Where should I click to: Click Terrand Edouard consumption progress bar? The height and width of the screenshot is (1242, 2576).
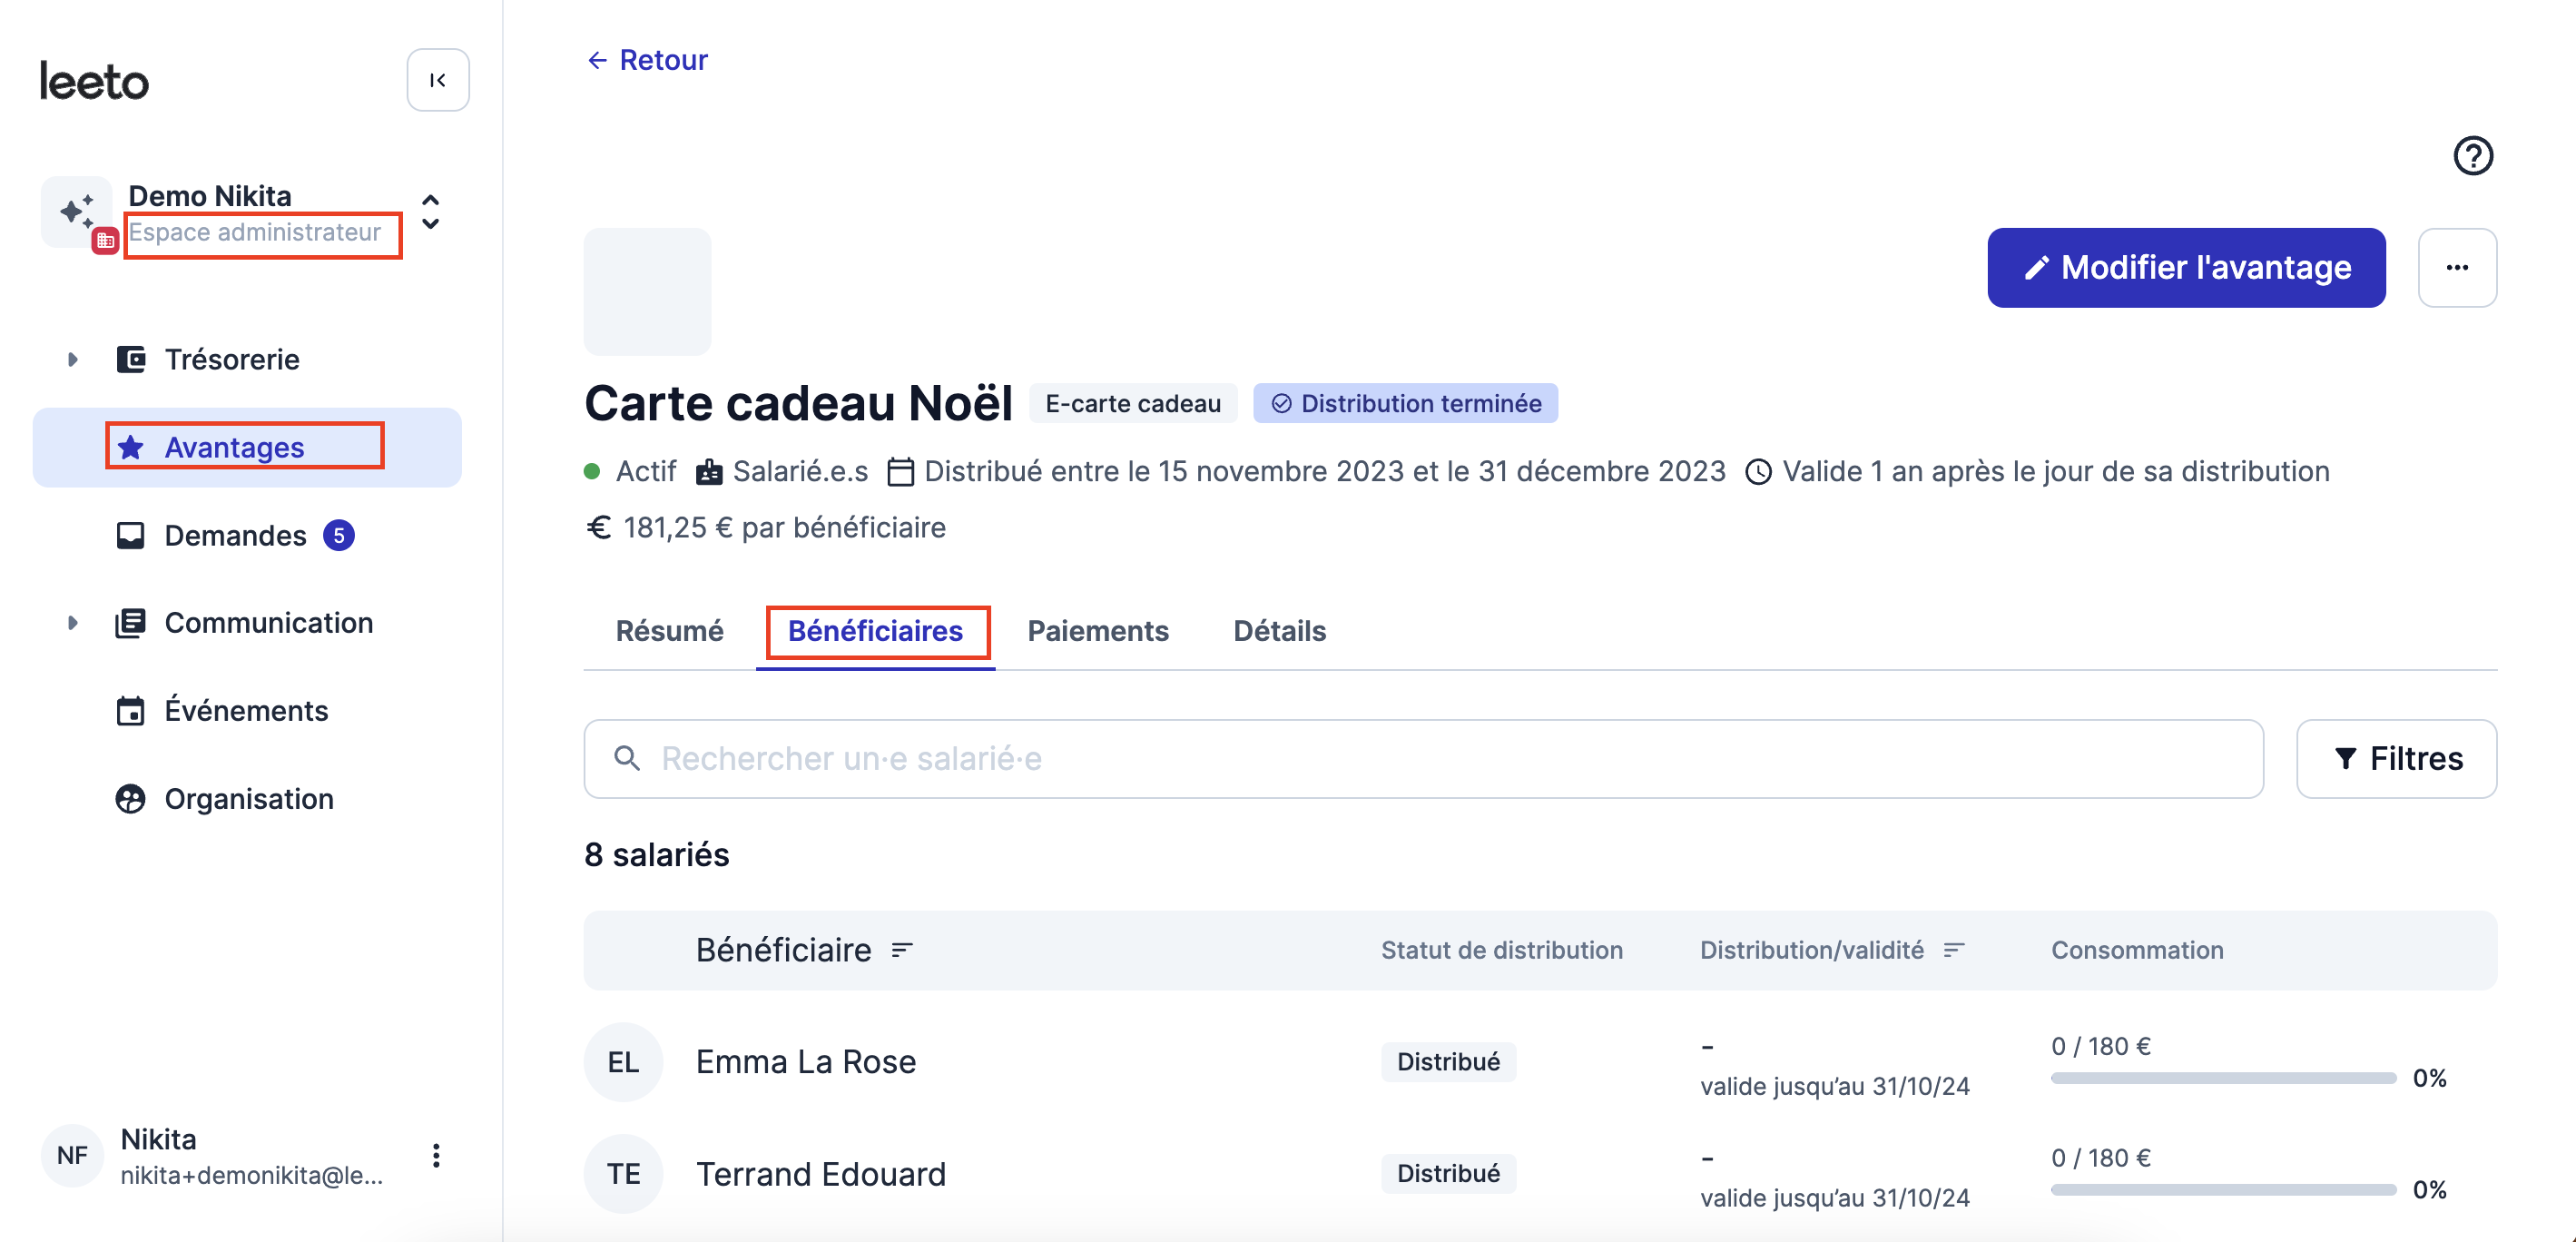click(2223, 1191)
